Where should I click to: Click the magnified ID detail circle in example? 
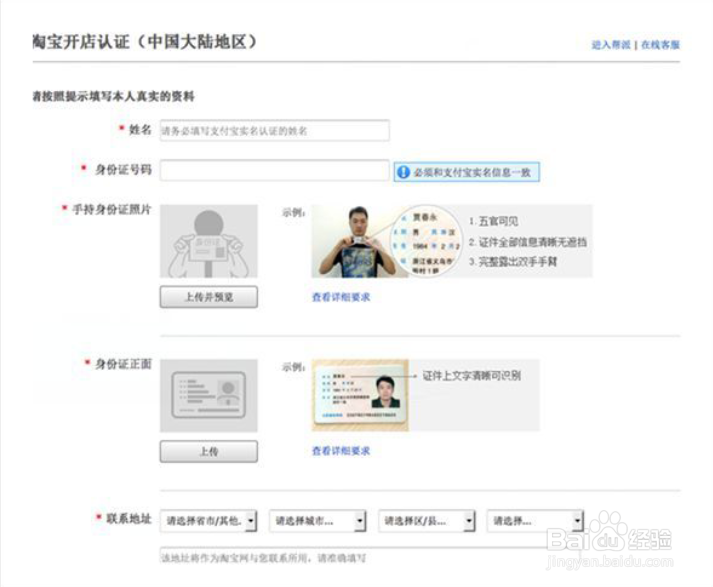[426, 241]
